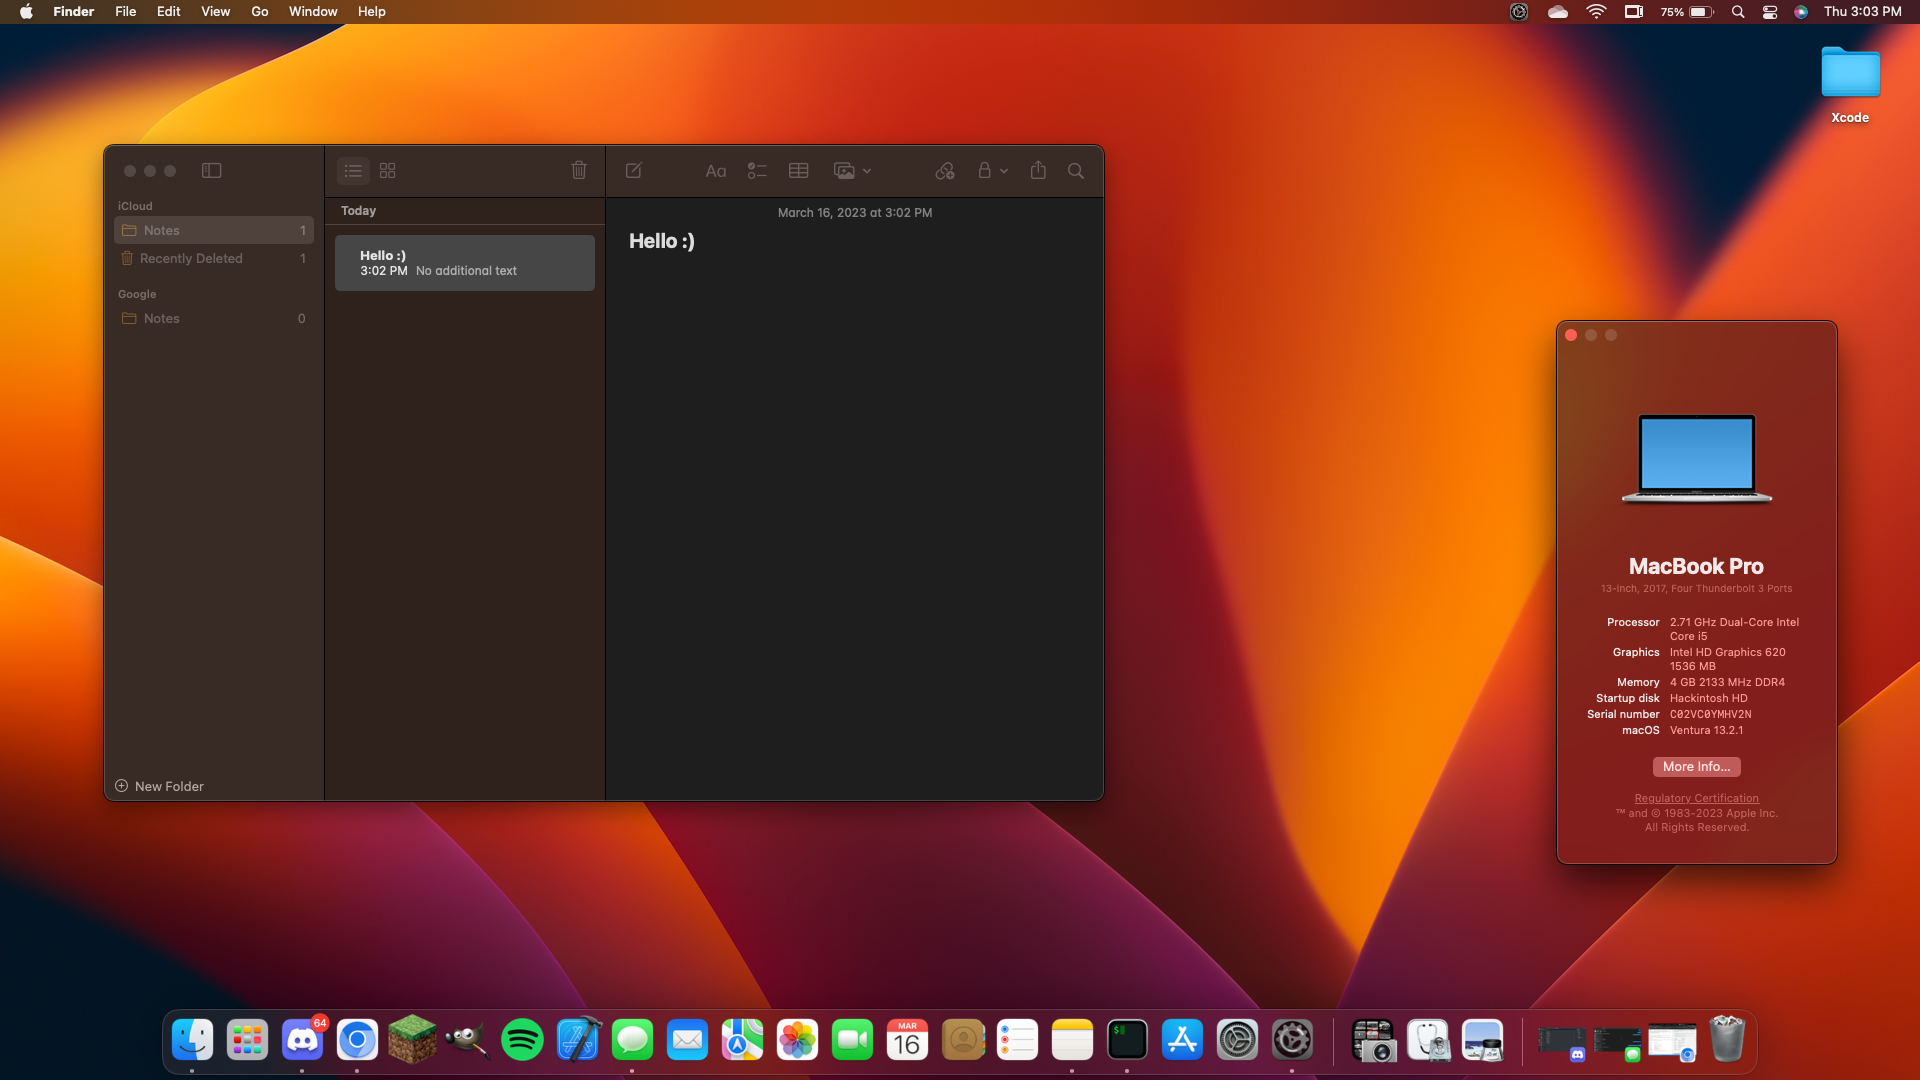
Task: Expand the Google Notes folder
Action: tap(160, 316)
